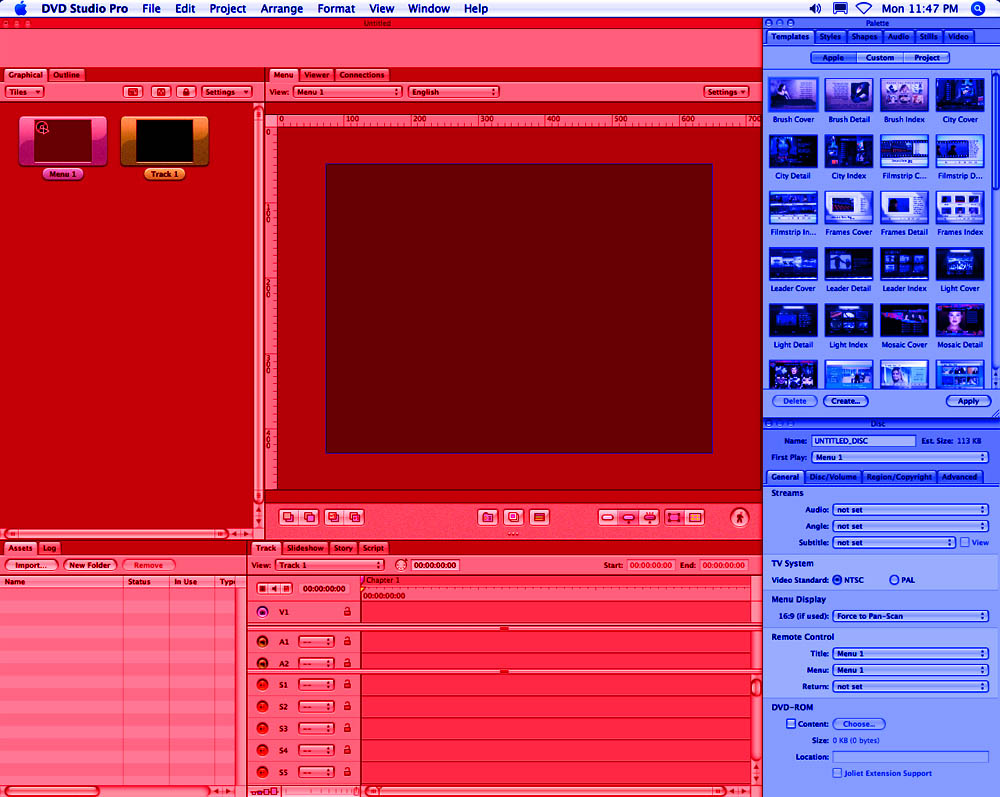Show the normal button state icon
Image resolution: width=1000 pixels, height=797 pixels.
click(608, 517)
